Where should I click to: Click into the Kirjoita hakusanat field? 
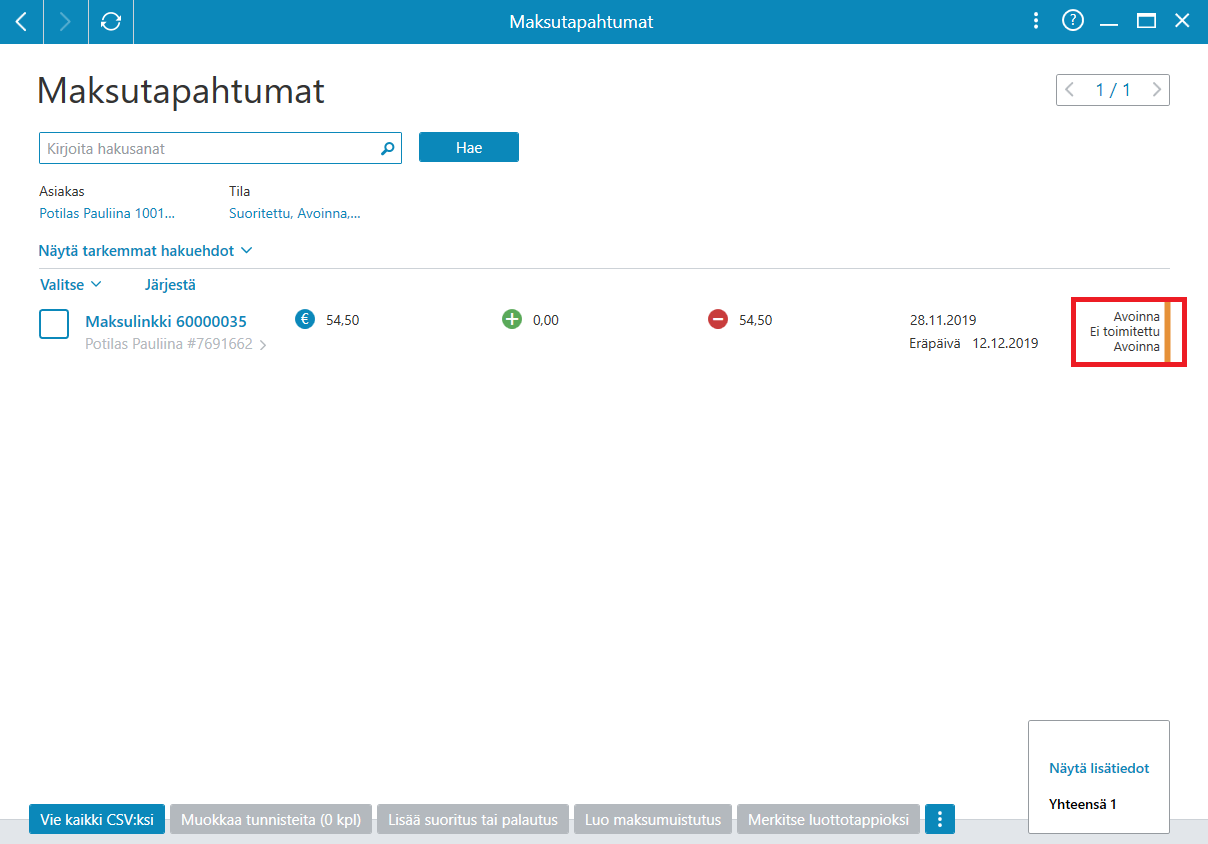coord(210,148)
